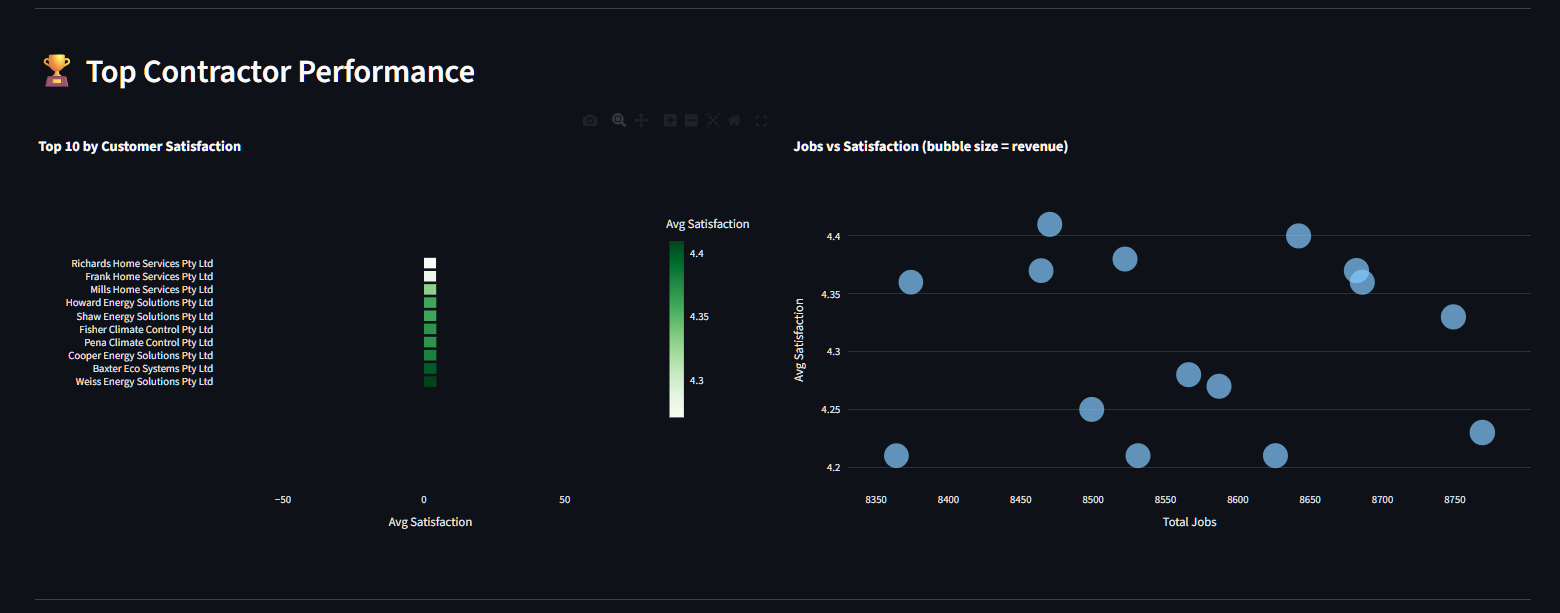Click the largest bubble near 4.4 satisfaction
The image size is (1560, 613).
1049,224
